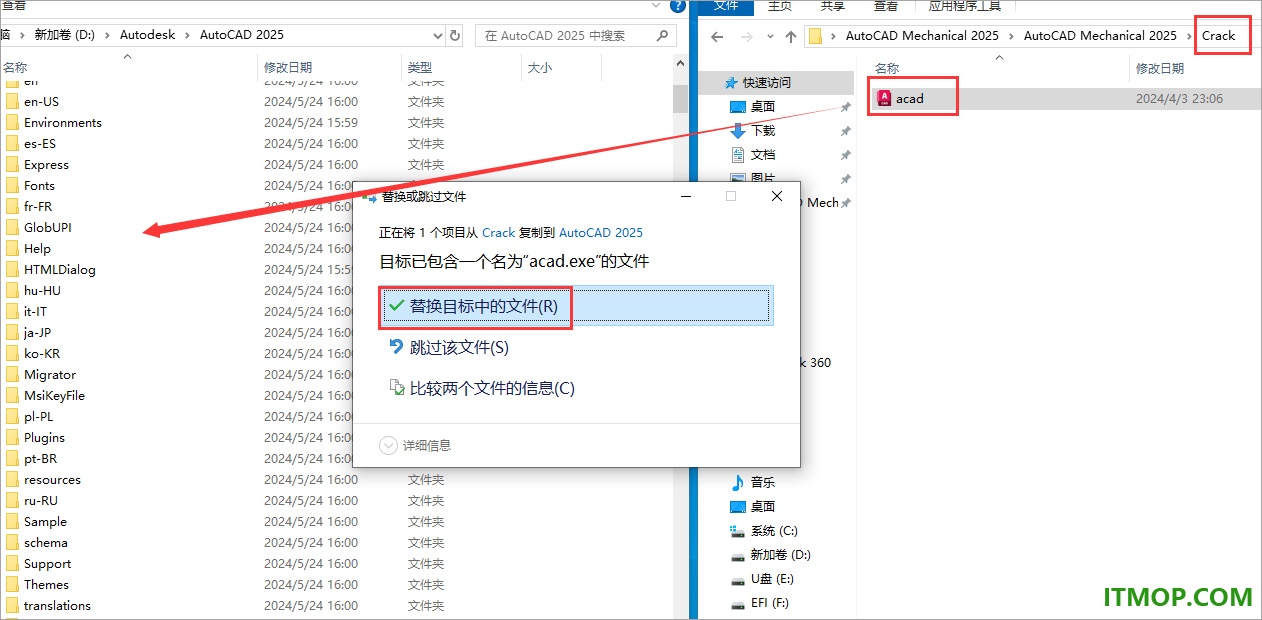The height and width of the screenshot is (620, 1262).
Task: Click the Fonts folder icon
Action: point(12,185)
